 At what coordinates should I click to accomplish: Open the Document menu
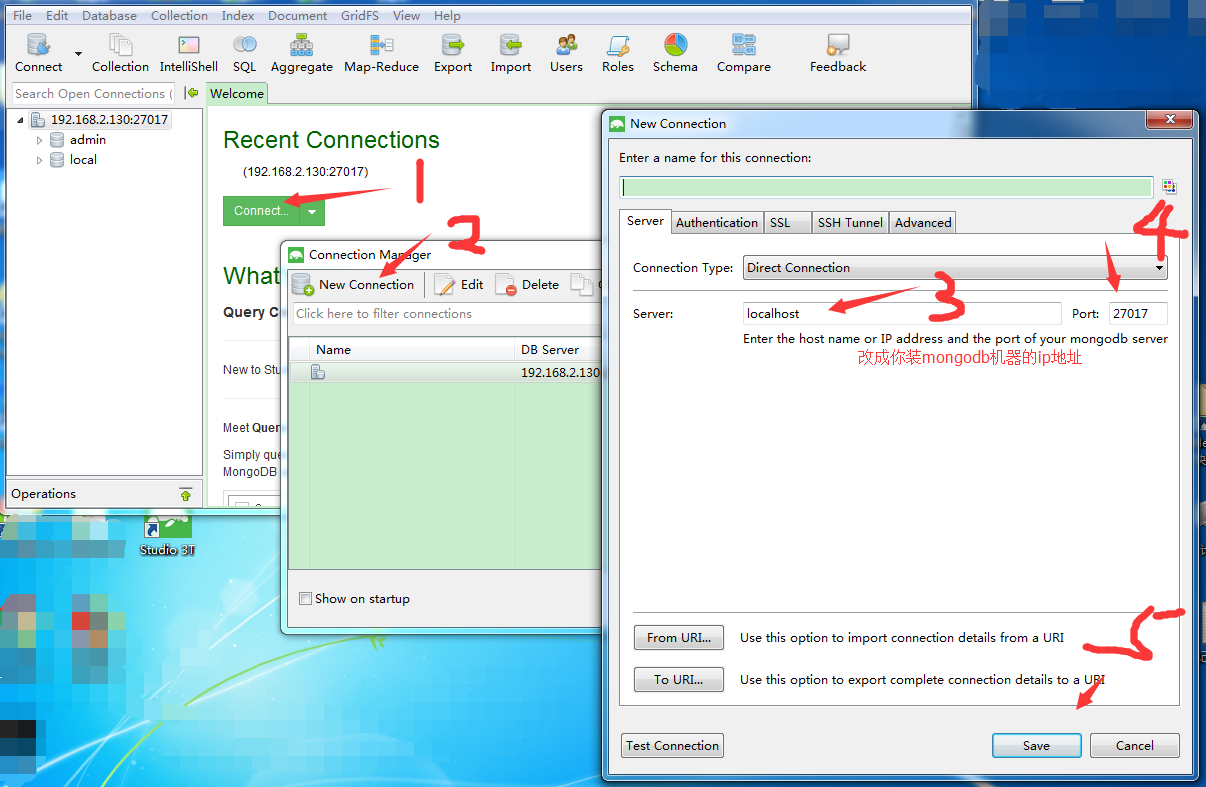point(298,16)
